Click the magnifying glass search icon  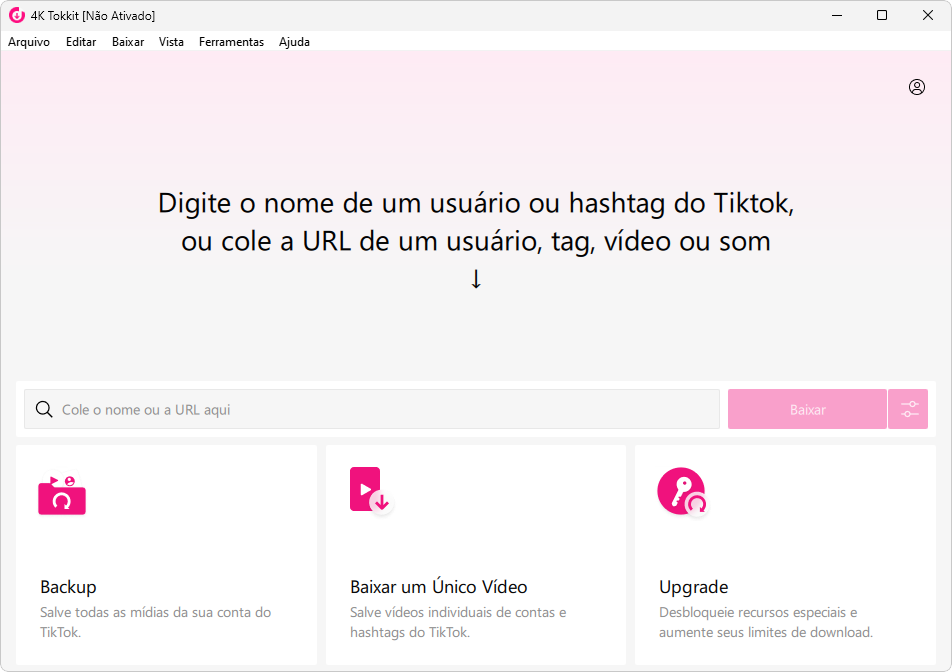44,409
